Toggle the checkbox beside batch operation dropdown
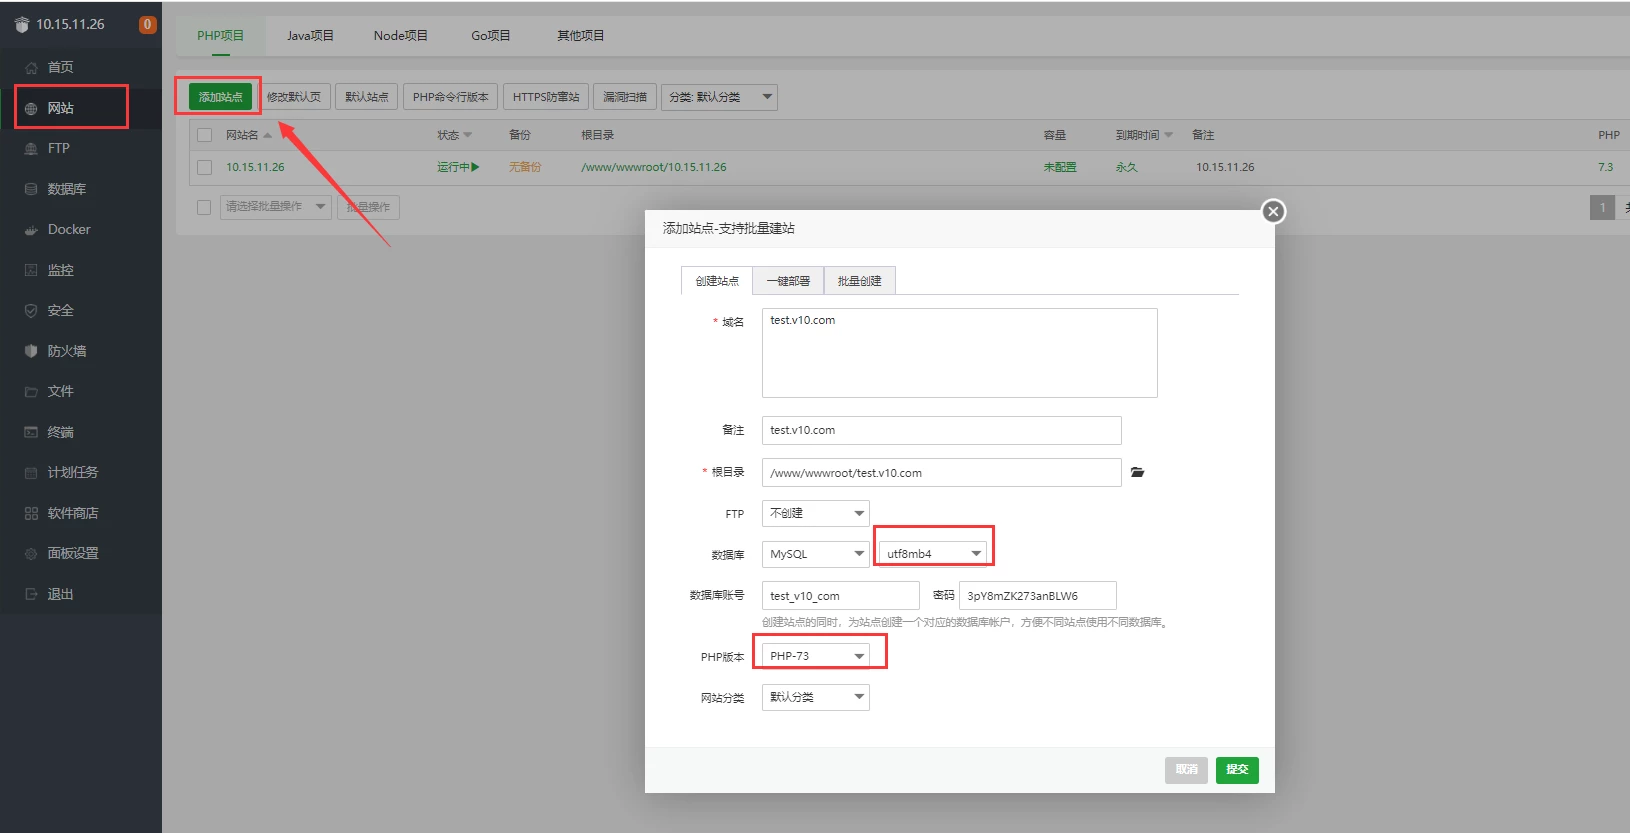Image resolution: width=1630 pixels, height=833 pixels. 204,207
